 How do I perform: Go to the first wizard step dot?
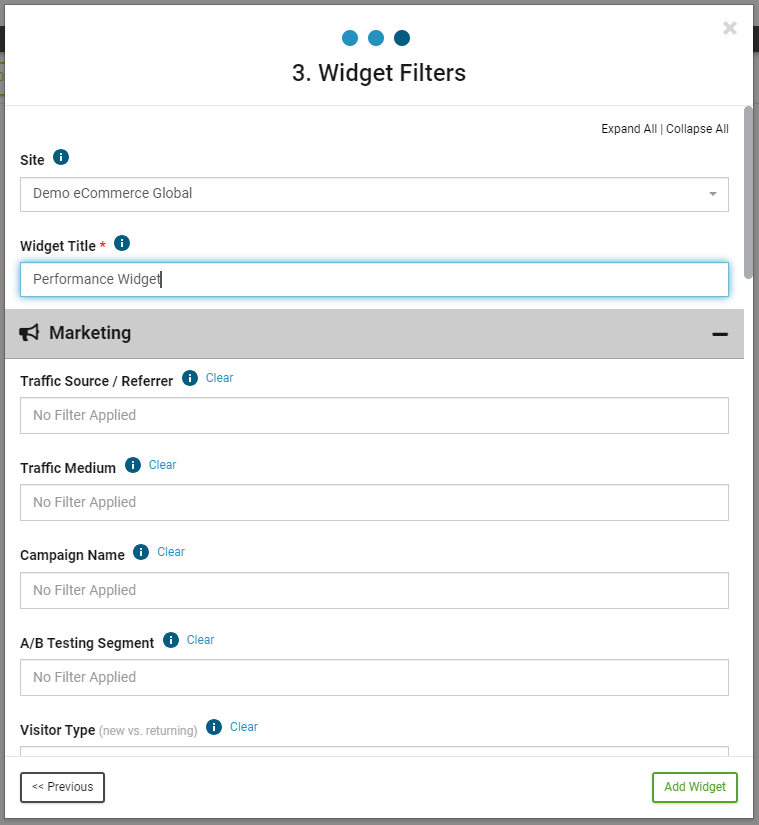[x=350, y=38]
